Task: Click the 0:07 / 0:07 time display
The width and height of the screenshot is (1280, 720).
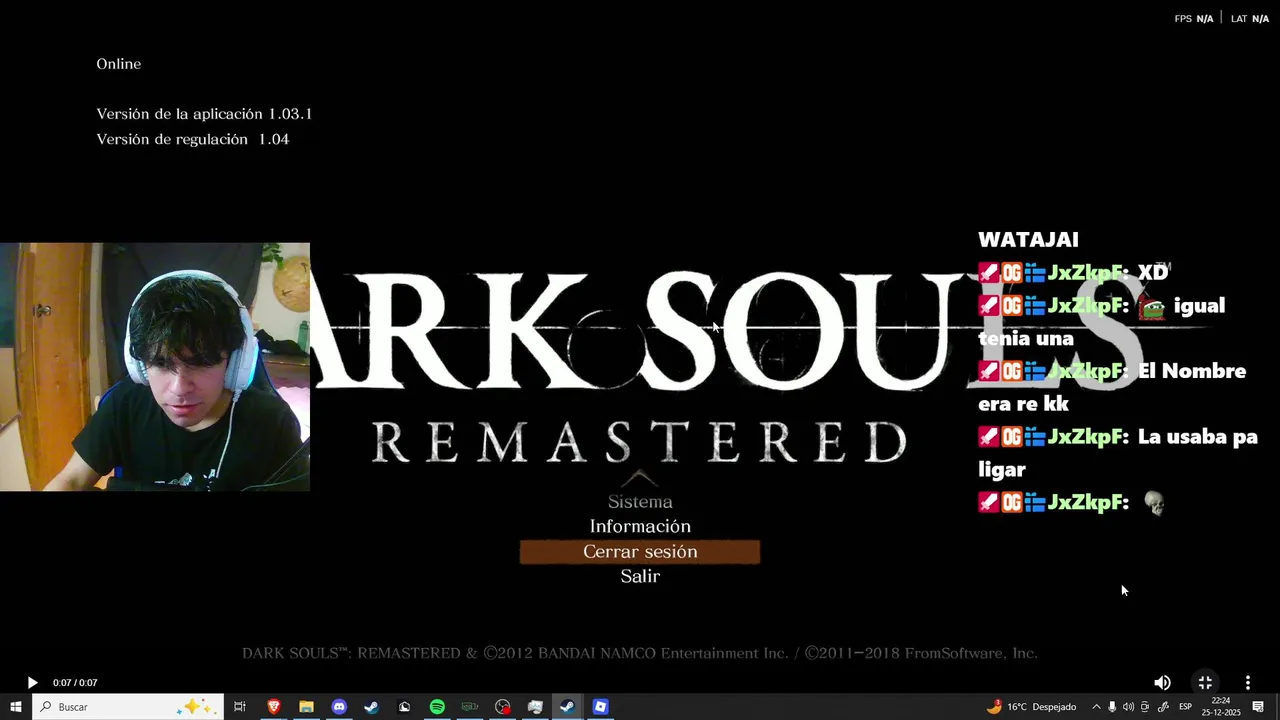Action: click(x=75, y=683)
